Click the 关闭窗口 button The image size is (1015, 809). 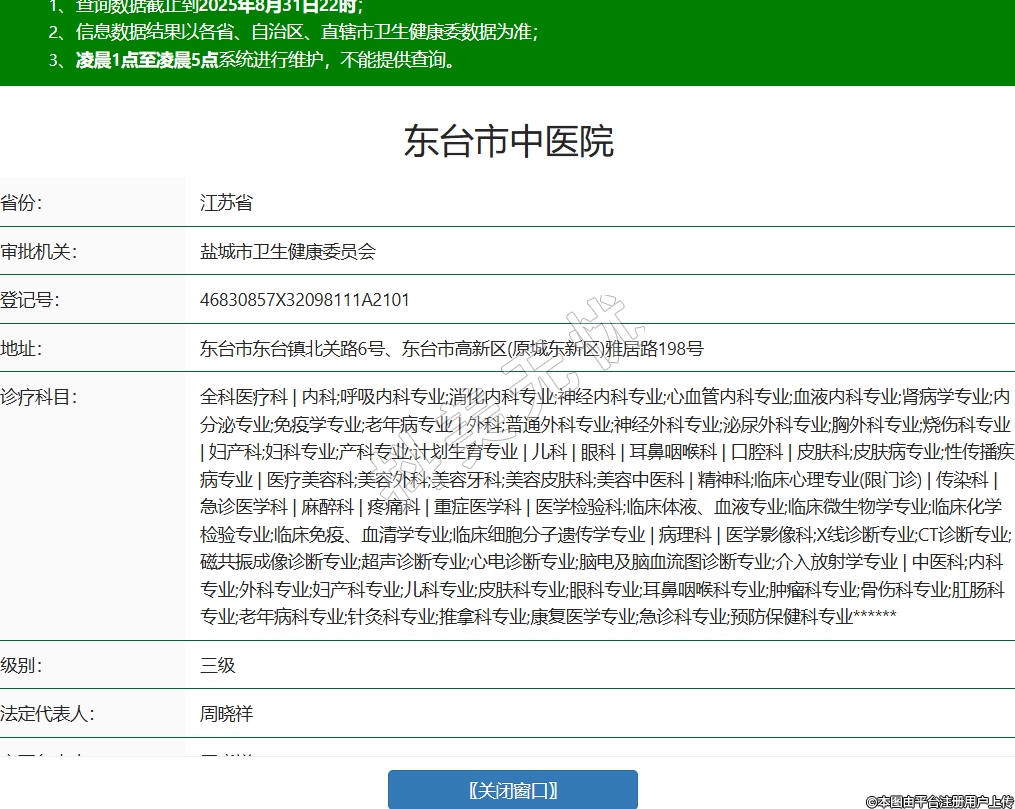(512, 790)
